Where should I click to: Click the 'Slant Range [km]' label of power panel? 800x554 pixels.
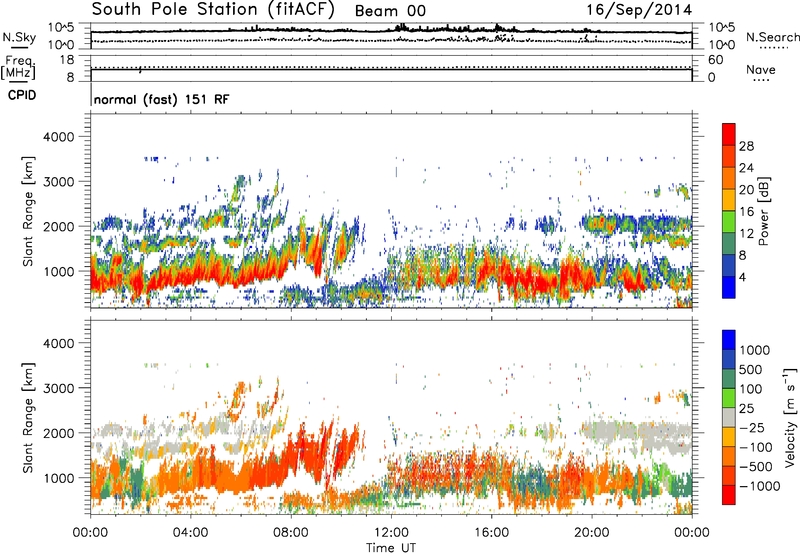click(28, 211)
